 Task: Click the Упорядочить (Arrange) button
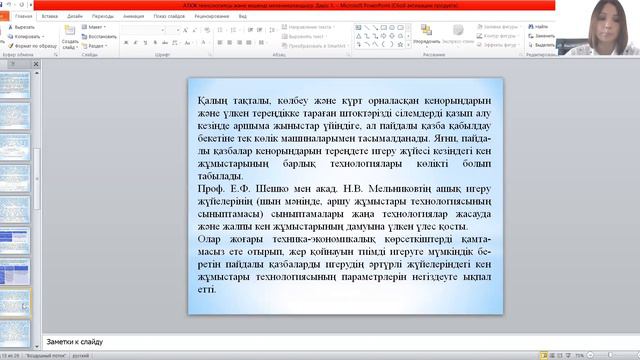[x=427, y=35]
